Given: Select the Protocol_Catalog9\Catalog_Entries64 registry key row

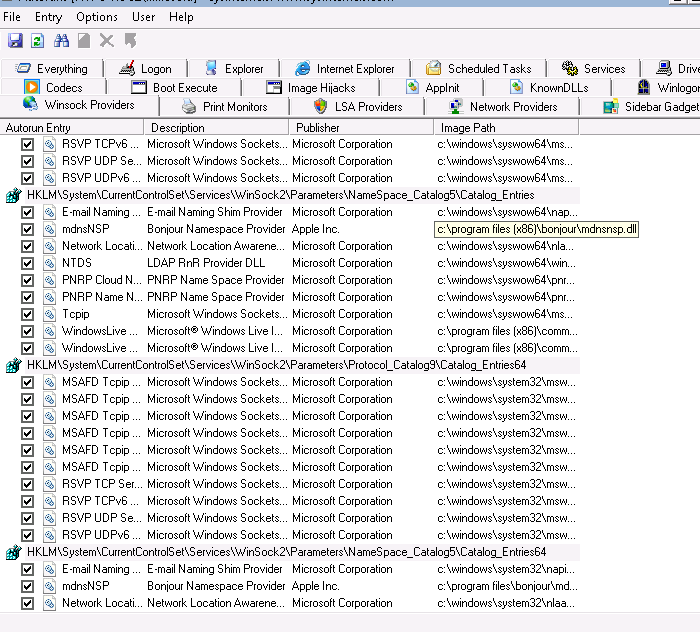Looking at the screenshot, I should (x=290, y=366).
